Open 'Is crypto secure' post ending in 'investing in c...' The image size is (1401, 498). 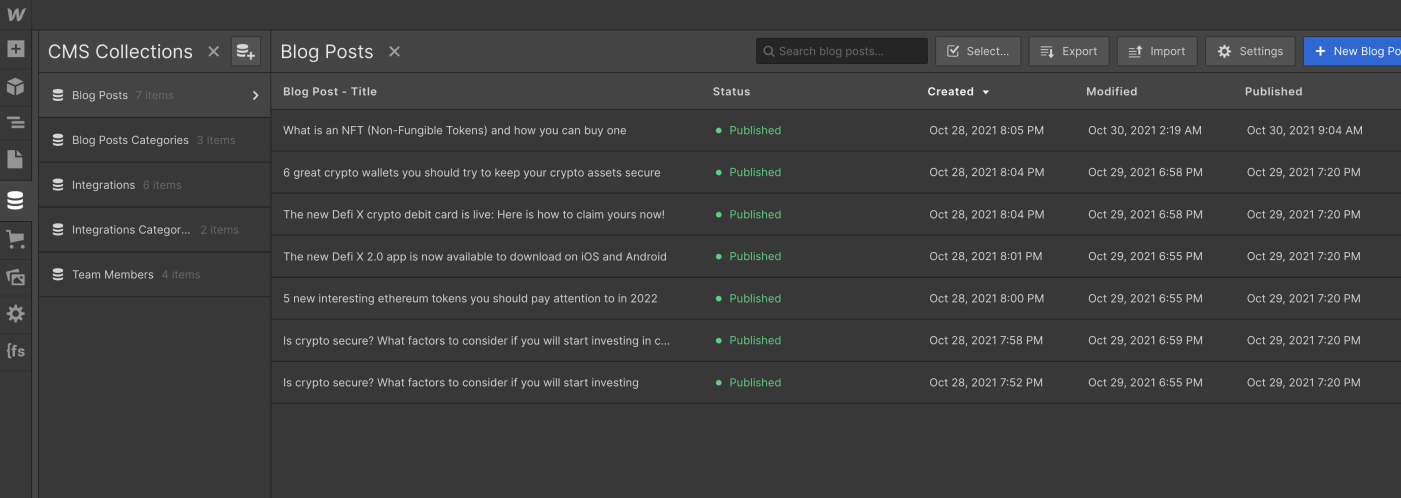[x=476, y=340]
